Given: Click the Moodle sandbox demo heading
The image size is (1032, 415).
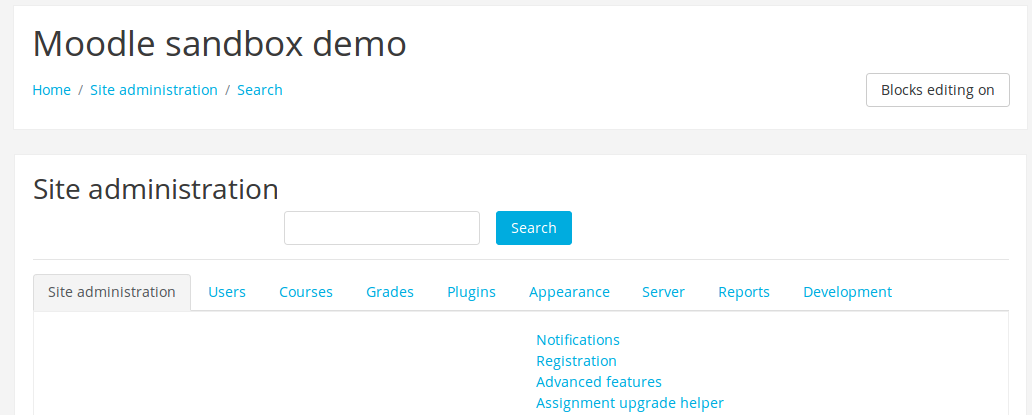Looking at the screenshot, I should (x=219, y=44).
